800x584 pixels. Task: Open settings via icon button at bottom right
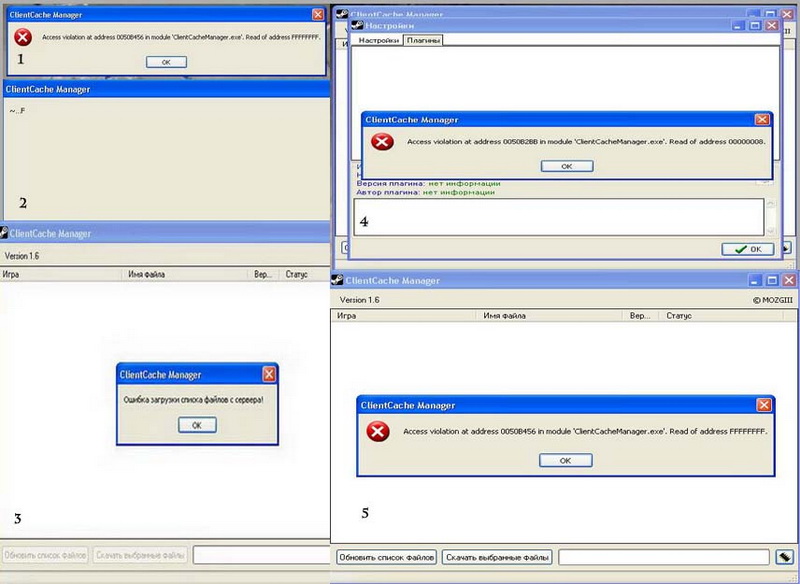[x=785, y=556]
